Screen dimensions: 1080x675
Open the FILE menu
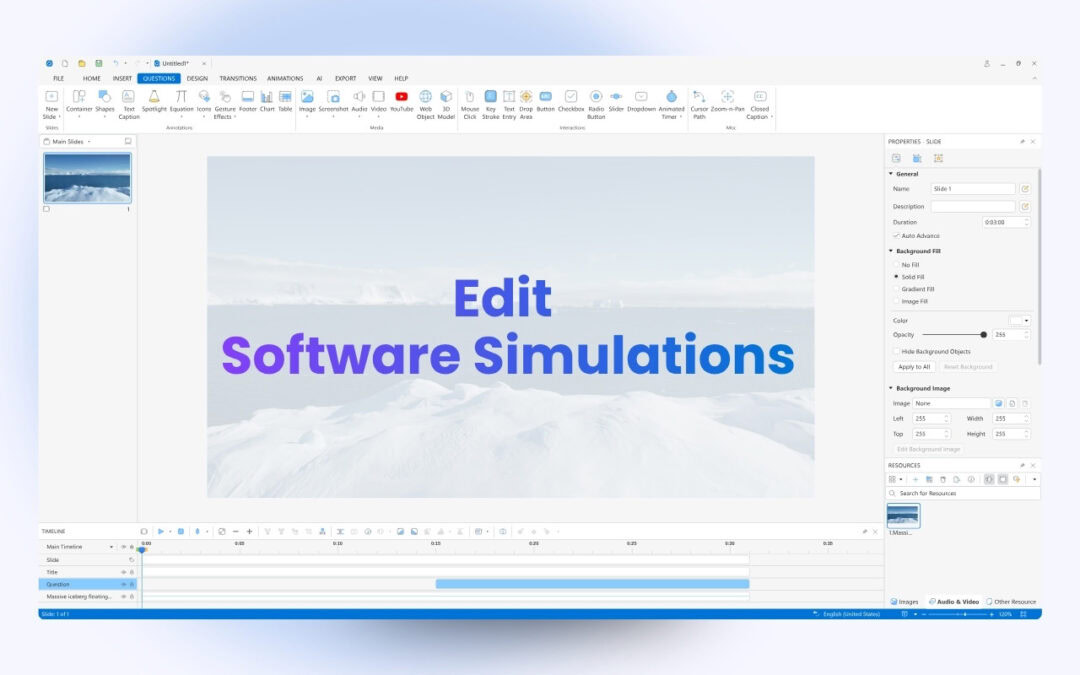pos(59,79)
